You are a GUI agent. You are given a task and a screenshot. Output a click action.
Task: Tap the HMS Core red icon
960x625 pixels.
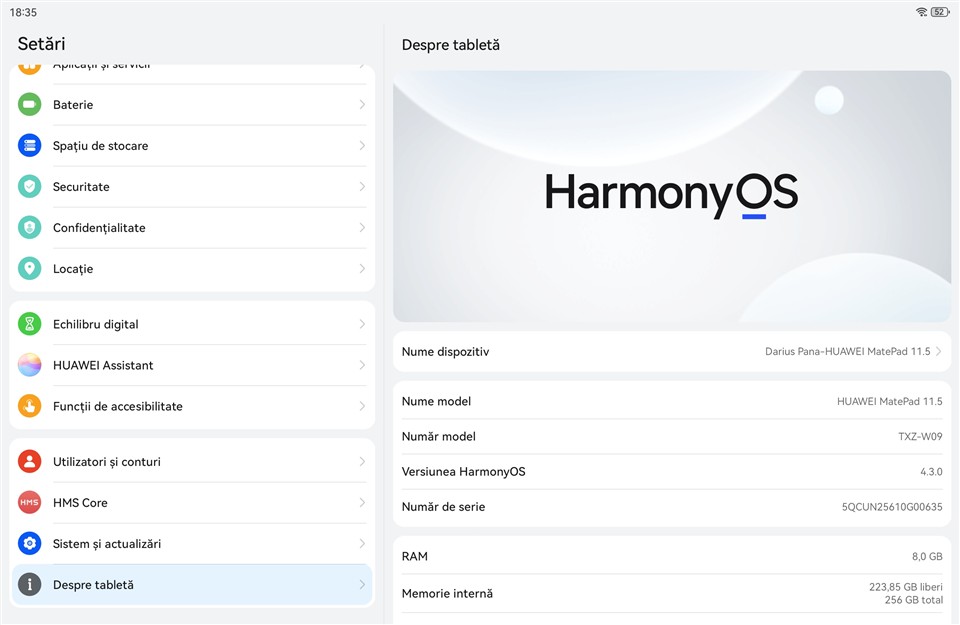click(30, 503)
